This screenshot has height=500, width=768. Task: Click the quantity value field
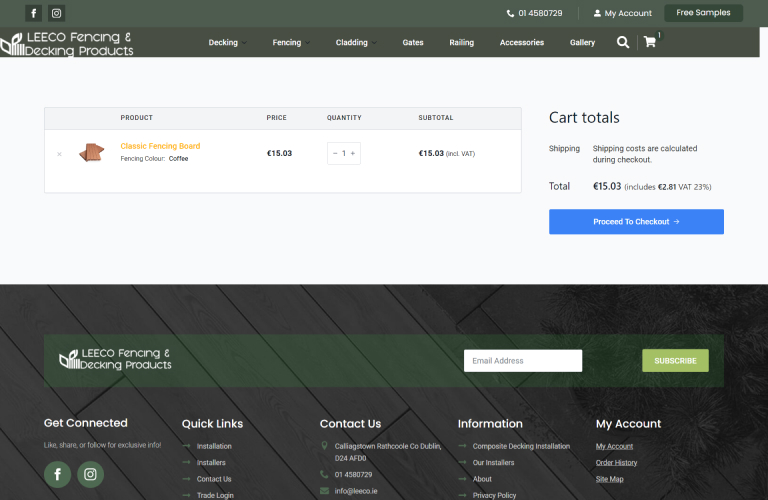[x=344, y=153]
